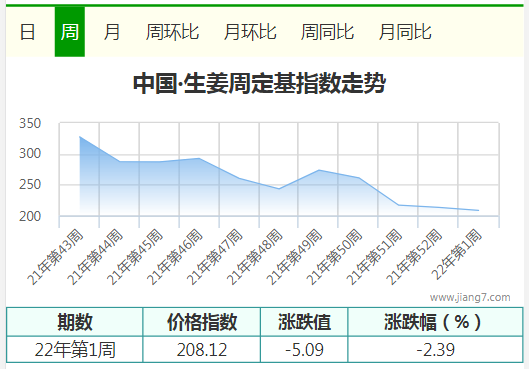
Task: Switch to the 日 daily tab
Action: pyautogui.click(x=27, y=32)
